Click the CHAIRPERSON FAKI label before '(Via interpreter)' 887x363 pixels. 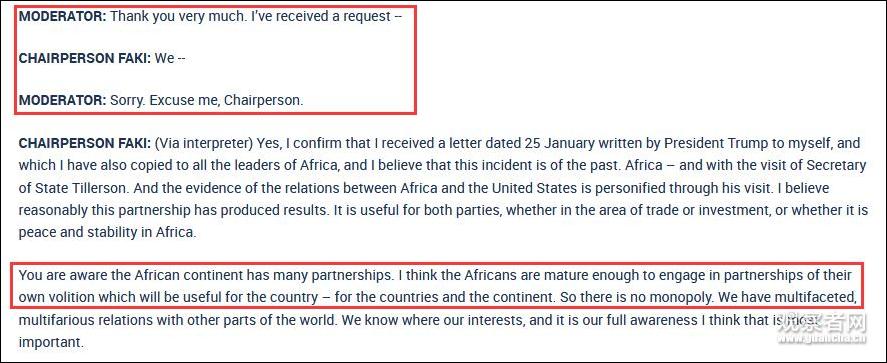pyautogui.click(x=85, y=143)
